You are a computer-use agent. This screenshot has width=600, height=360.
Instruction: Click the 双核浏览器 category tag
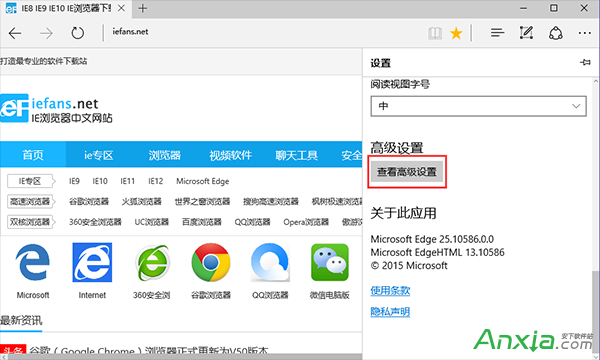tap(31, 222)
